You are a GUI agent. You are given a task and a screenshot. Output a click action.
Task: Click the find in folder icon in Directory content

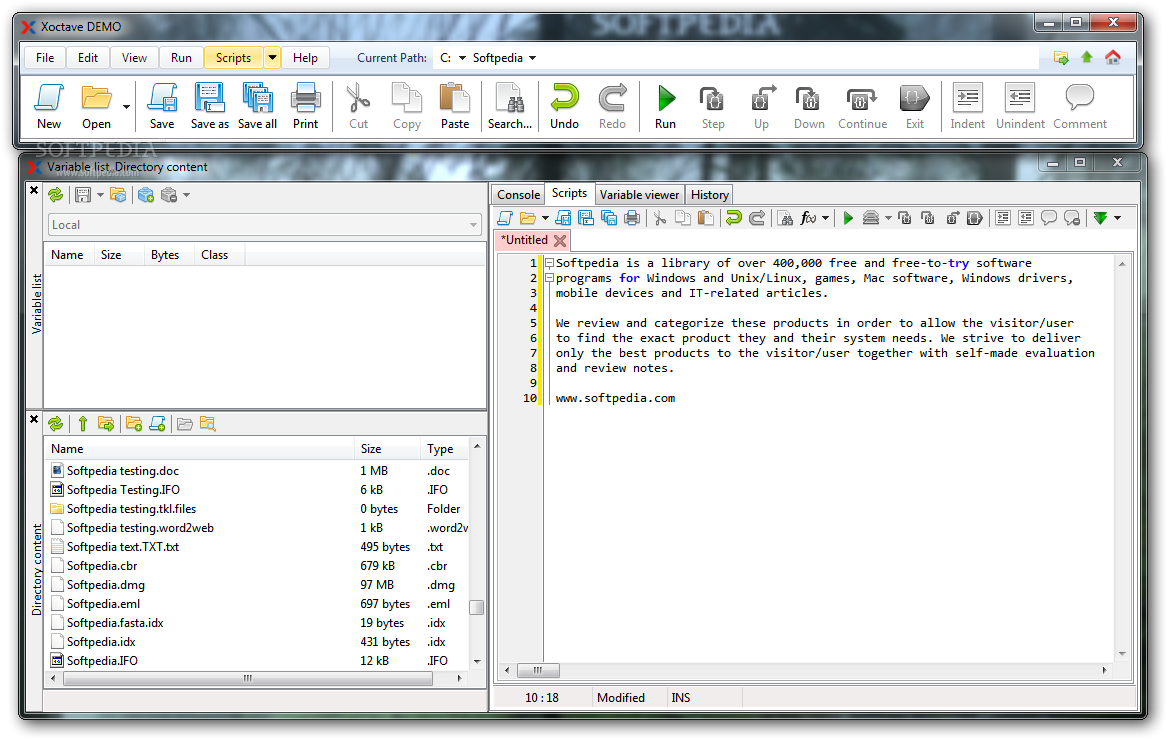click(208, 424)
